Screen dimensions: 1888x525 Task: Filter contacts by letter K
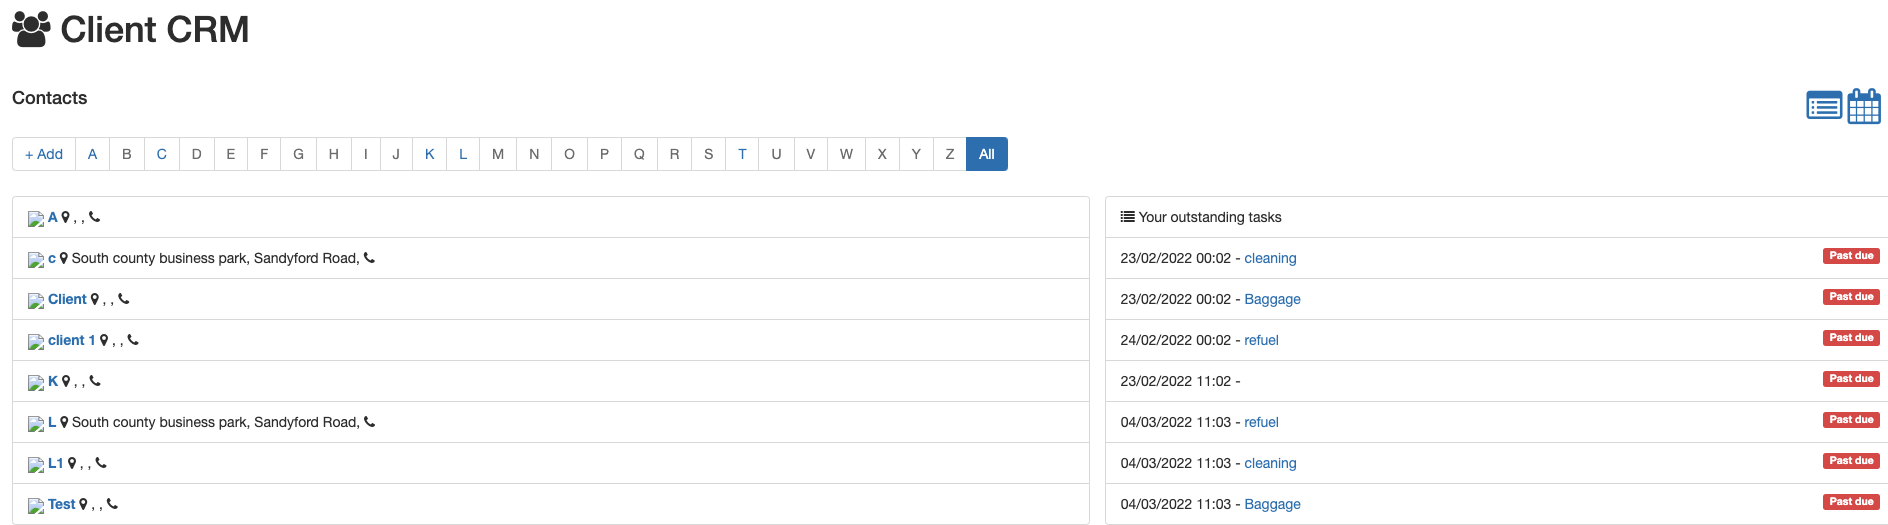[429, 154]
